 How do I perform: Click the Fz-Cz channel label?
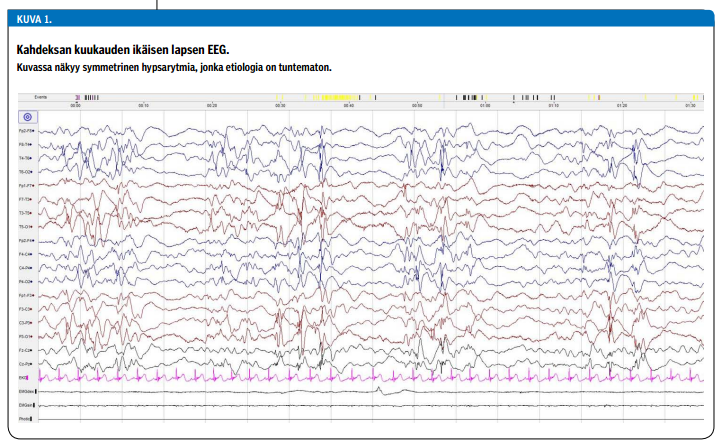[25, 351]
